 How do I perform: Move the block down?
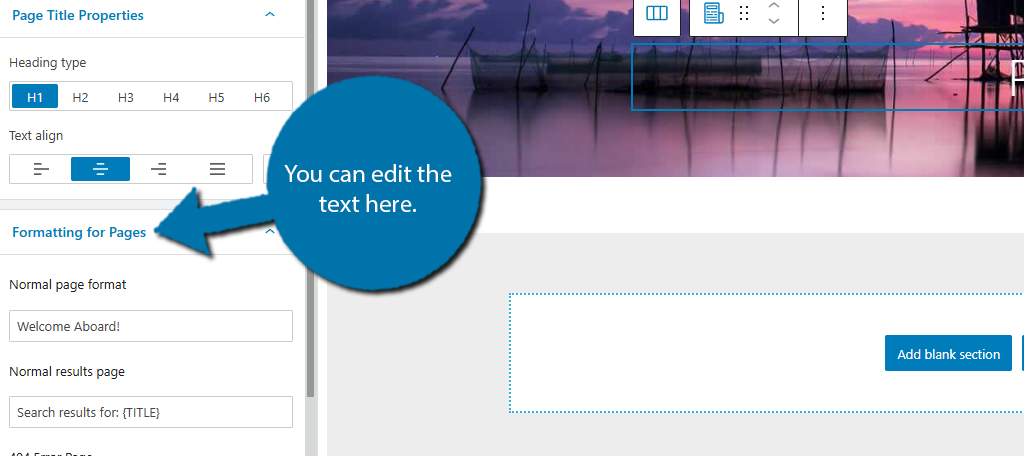pos(774,21)
